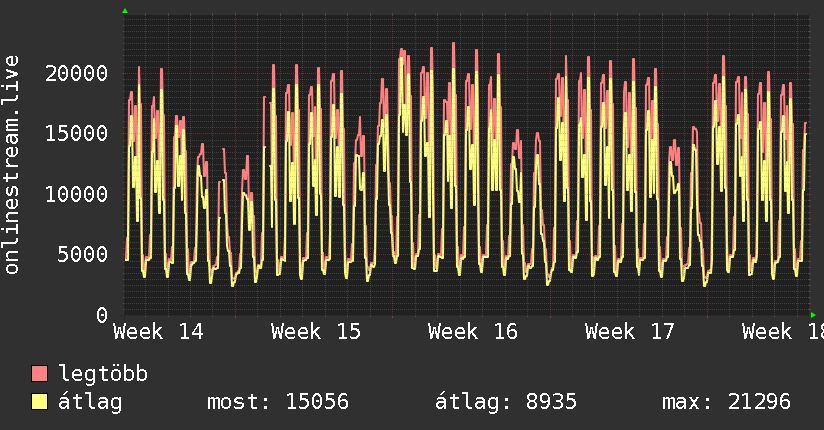Screen dimensions: 824x430
Task: Click the pink legtöbb legend swatch
Action: point(39,373)
